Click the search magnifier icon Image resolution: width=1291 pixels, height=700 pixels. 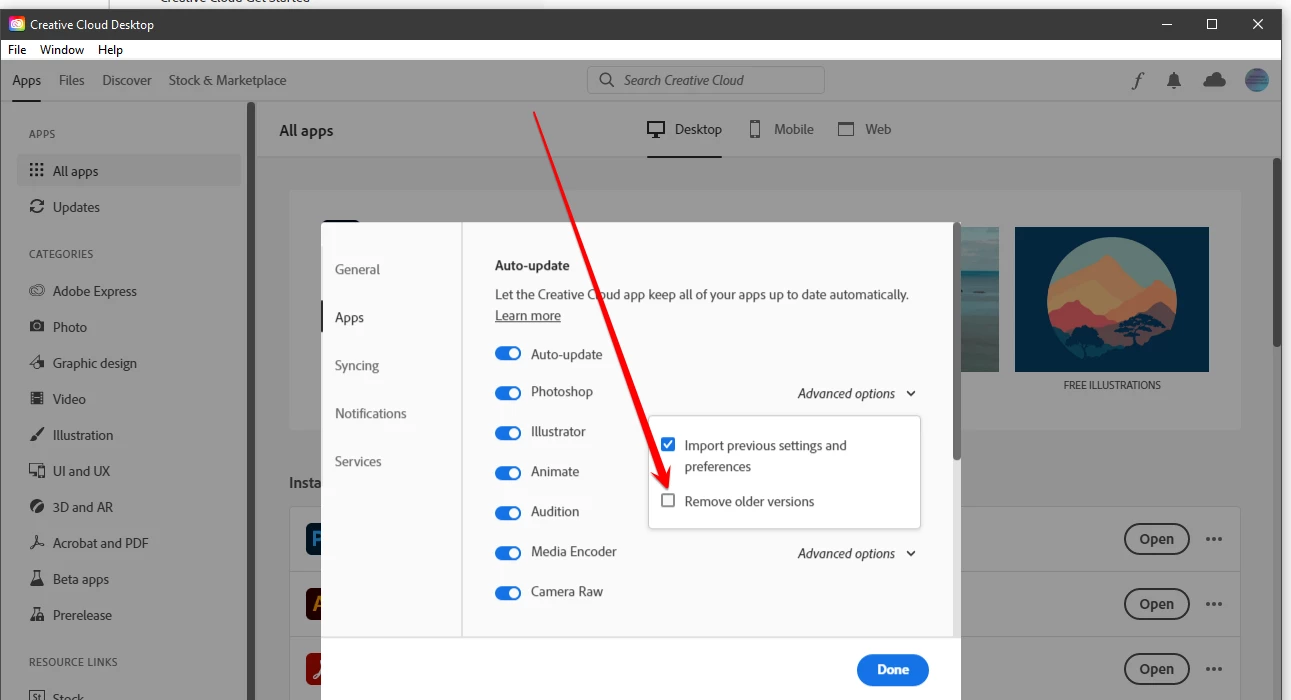[606, 80]
